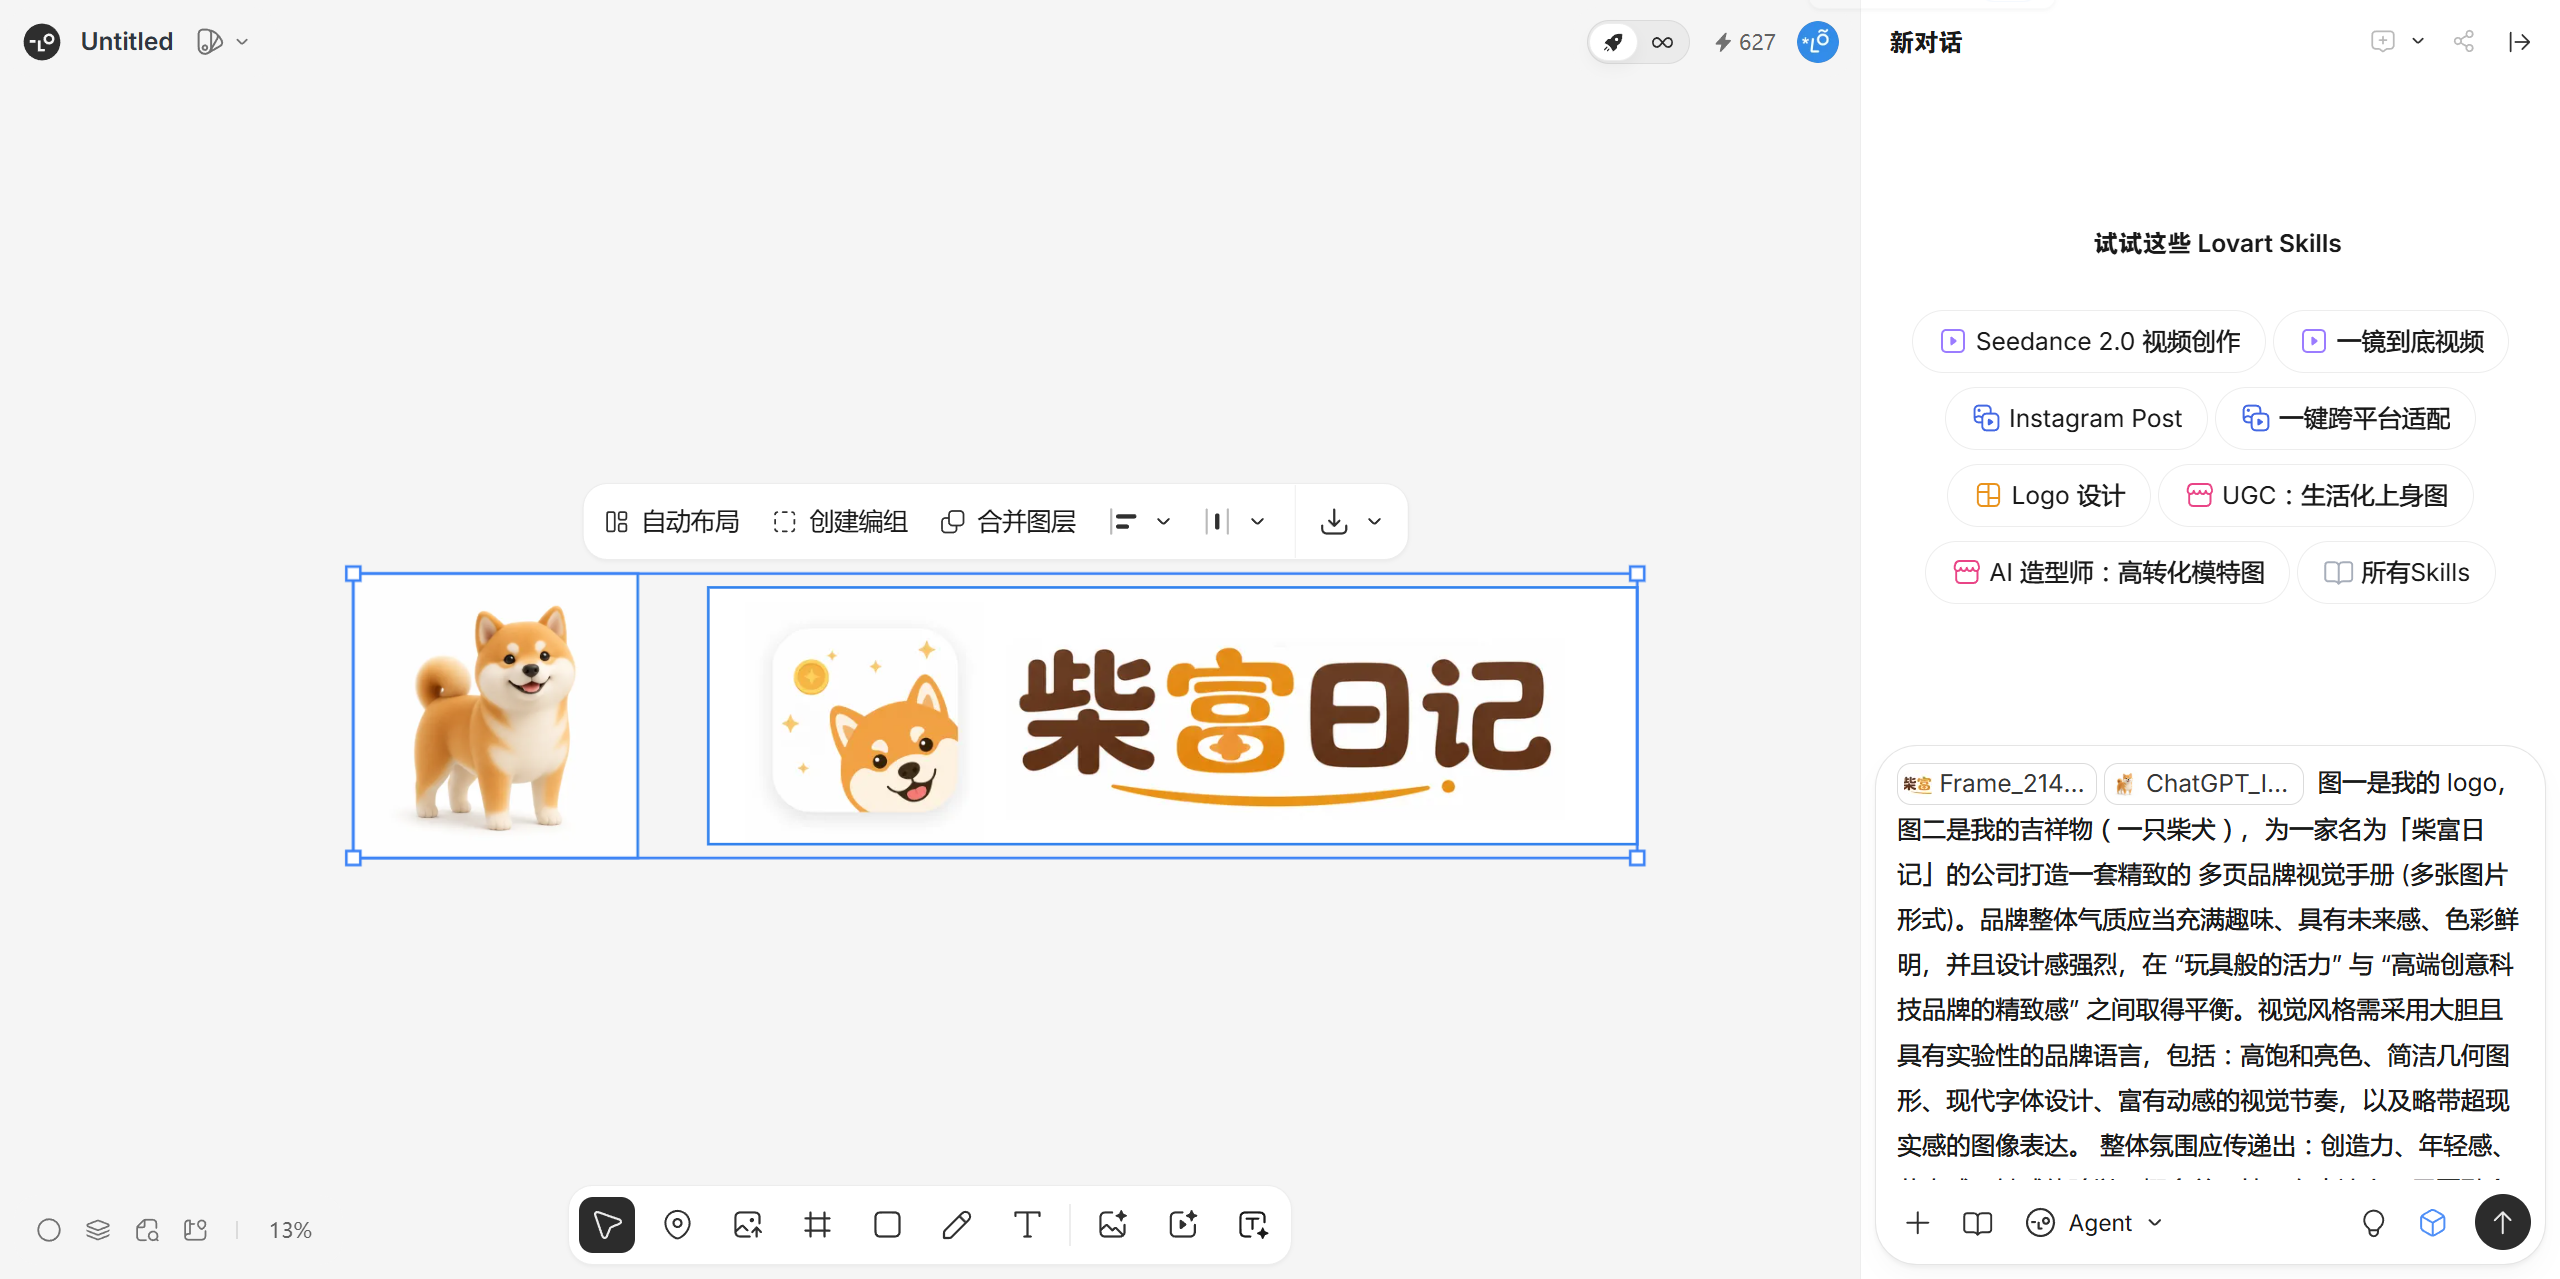The image size is (2560, 1279).
Task: Select the pen drawing tool
Action: pyautogui.click(x=957, y=1224)
